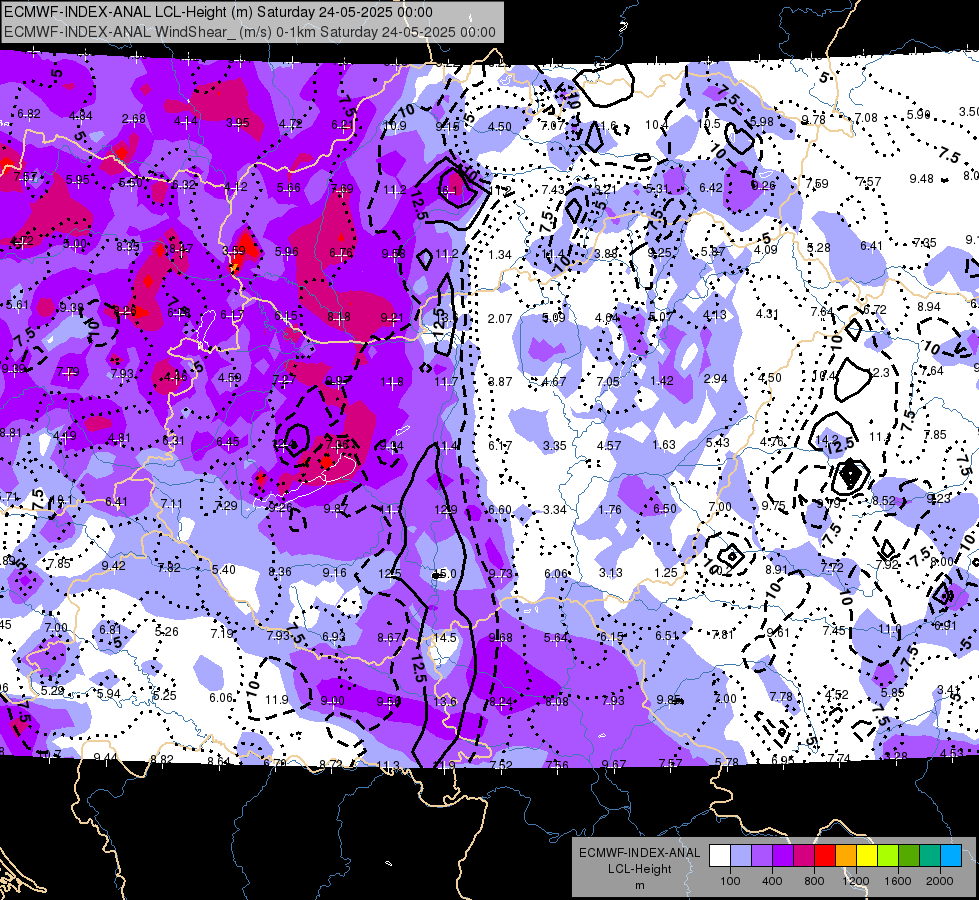Click the 3.95 grid value

tap(237, 122)
